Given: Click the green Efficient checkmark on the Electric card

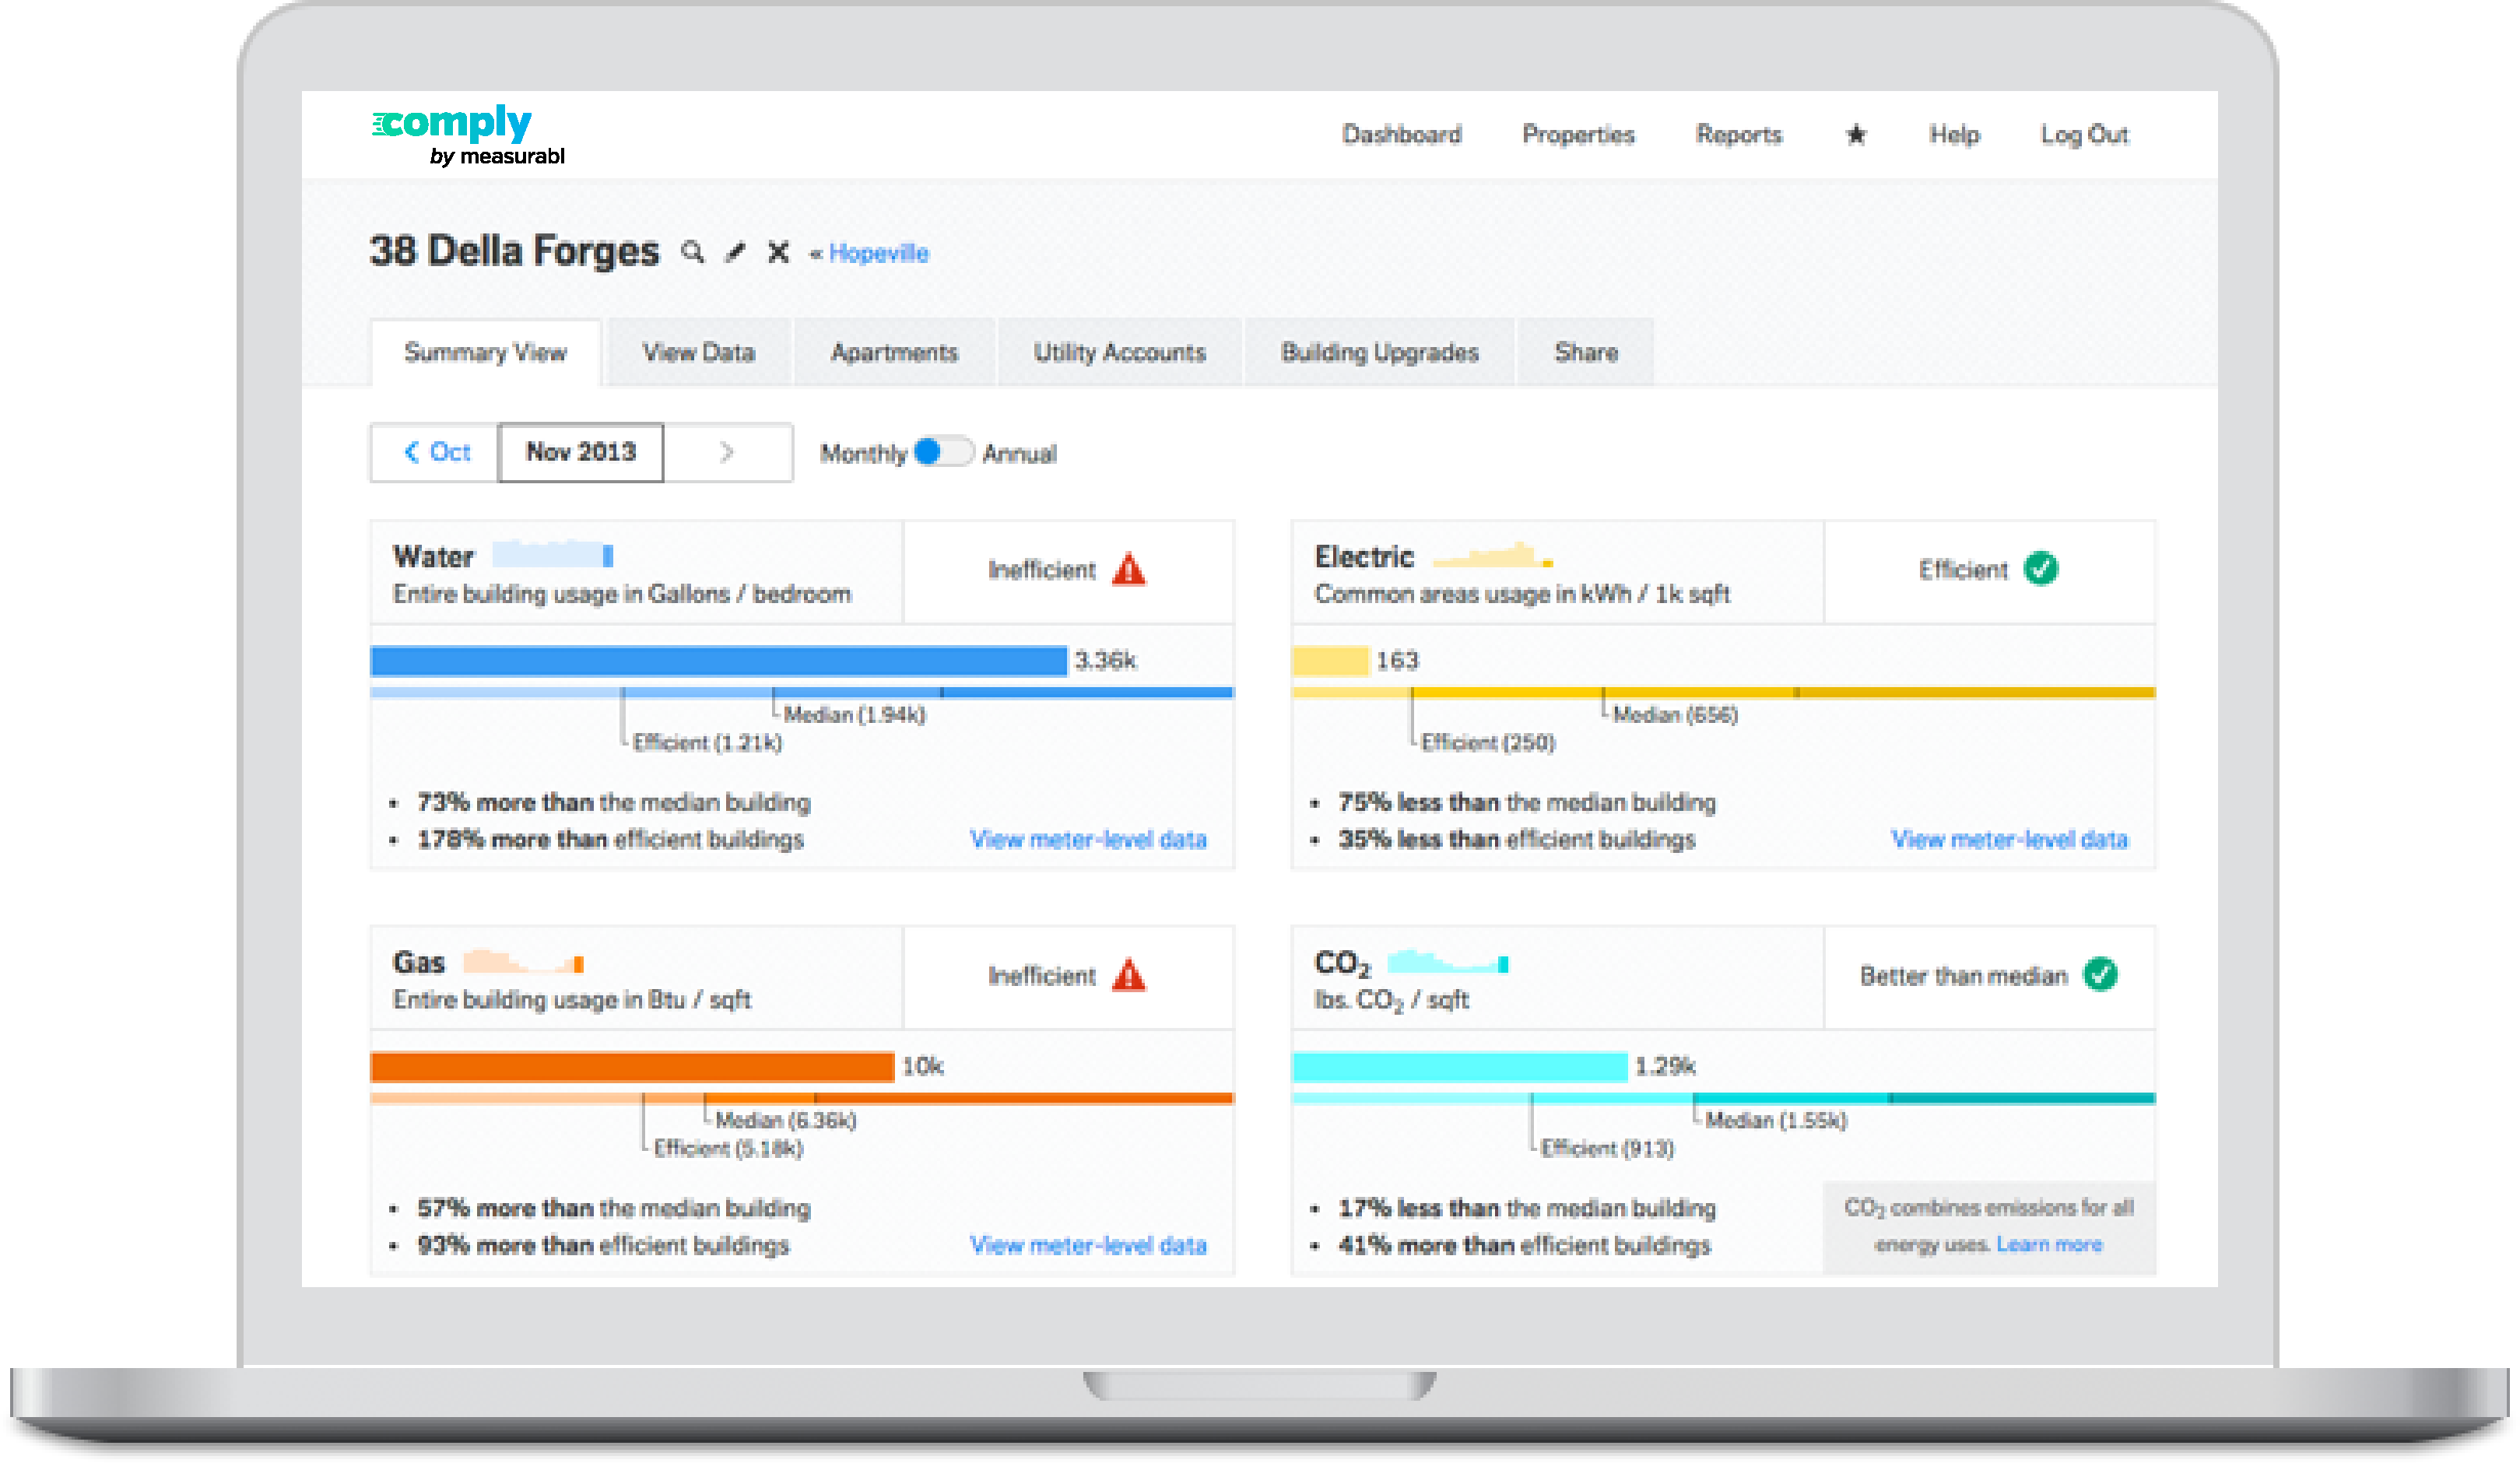Looking at the screenshot, I should coord(2042,570).
